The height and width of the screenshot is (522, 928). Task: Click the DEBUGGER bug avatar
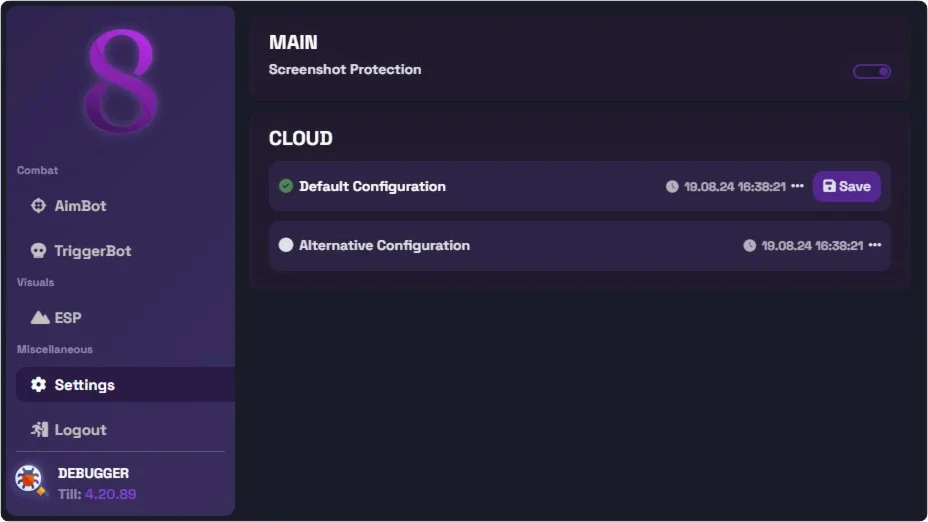(30, 479)
